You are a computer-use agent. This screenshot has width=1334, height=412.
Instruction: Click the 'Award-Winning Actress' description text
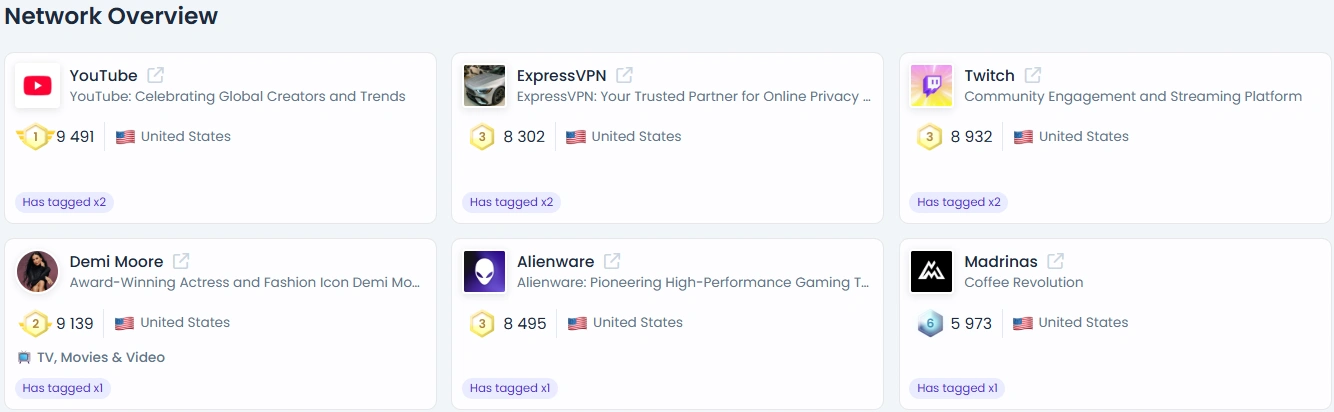[x=245, y=283]
